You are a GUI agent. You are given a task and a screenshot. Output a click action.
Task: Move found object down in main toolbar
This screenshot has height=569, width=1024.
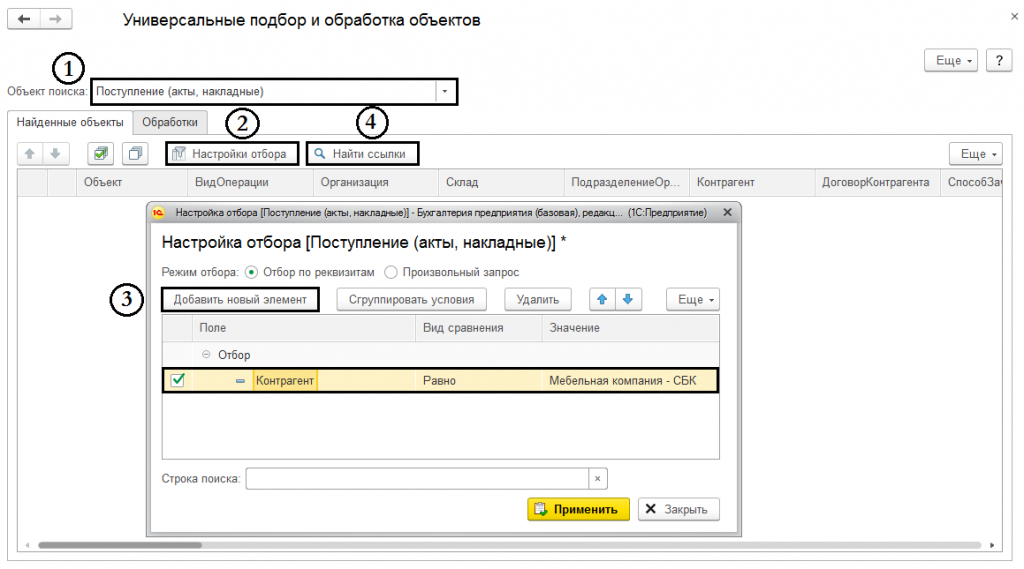56,154
